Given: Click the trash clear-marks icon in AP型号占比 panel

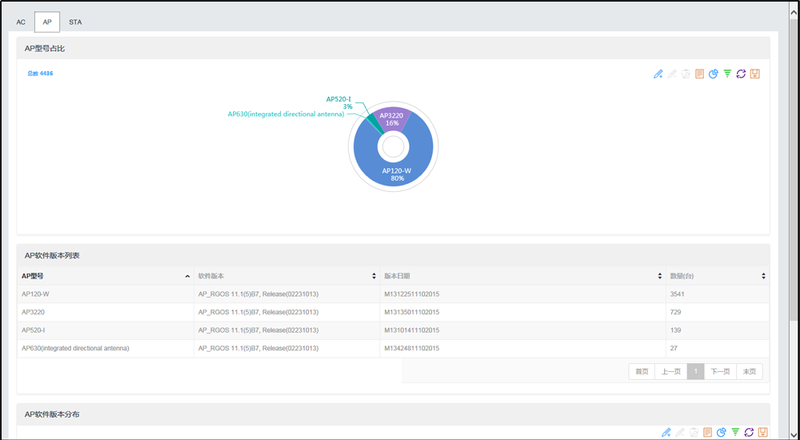Looking at the screenshot, I should [686, 74].
